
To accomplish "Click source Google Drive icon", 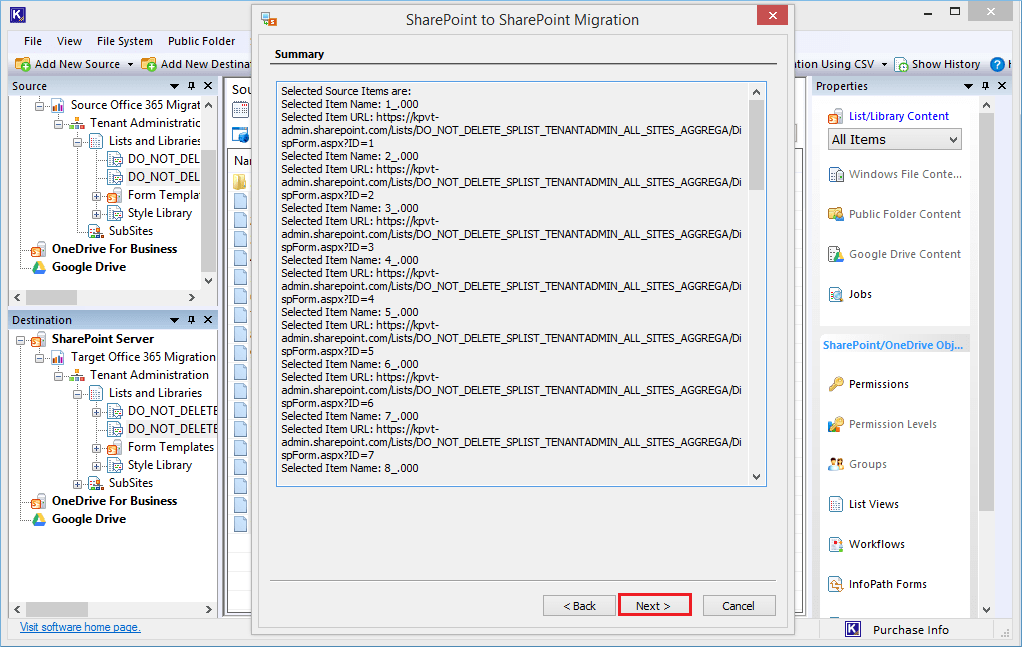I will click(39, 267).
